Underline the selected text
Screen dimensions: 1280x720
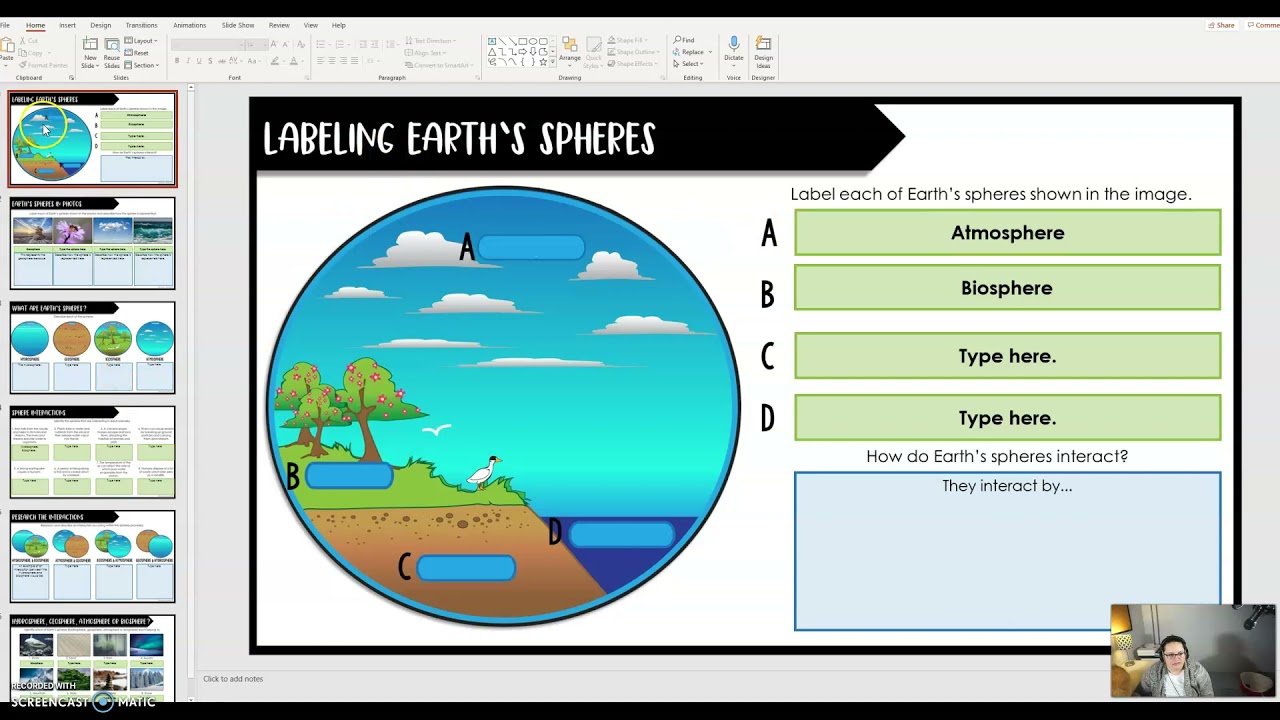(199, 61)
